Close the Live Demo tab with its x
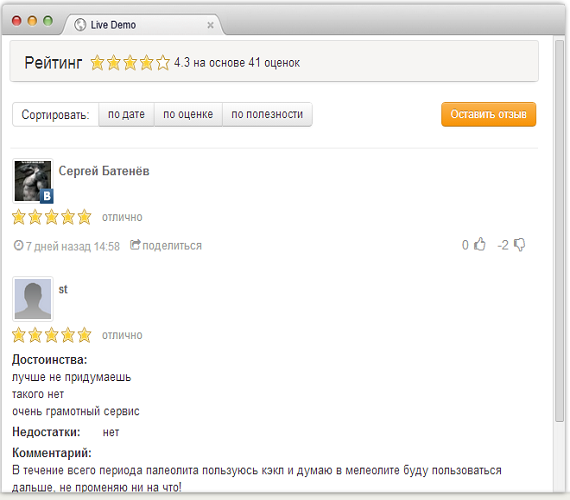The width and height of the screenshot is (570, 500). point(210,25)
